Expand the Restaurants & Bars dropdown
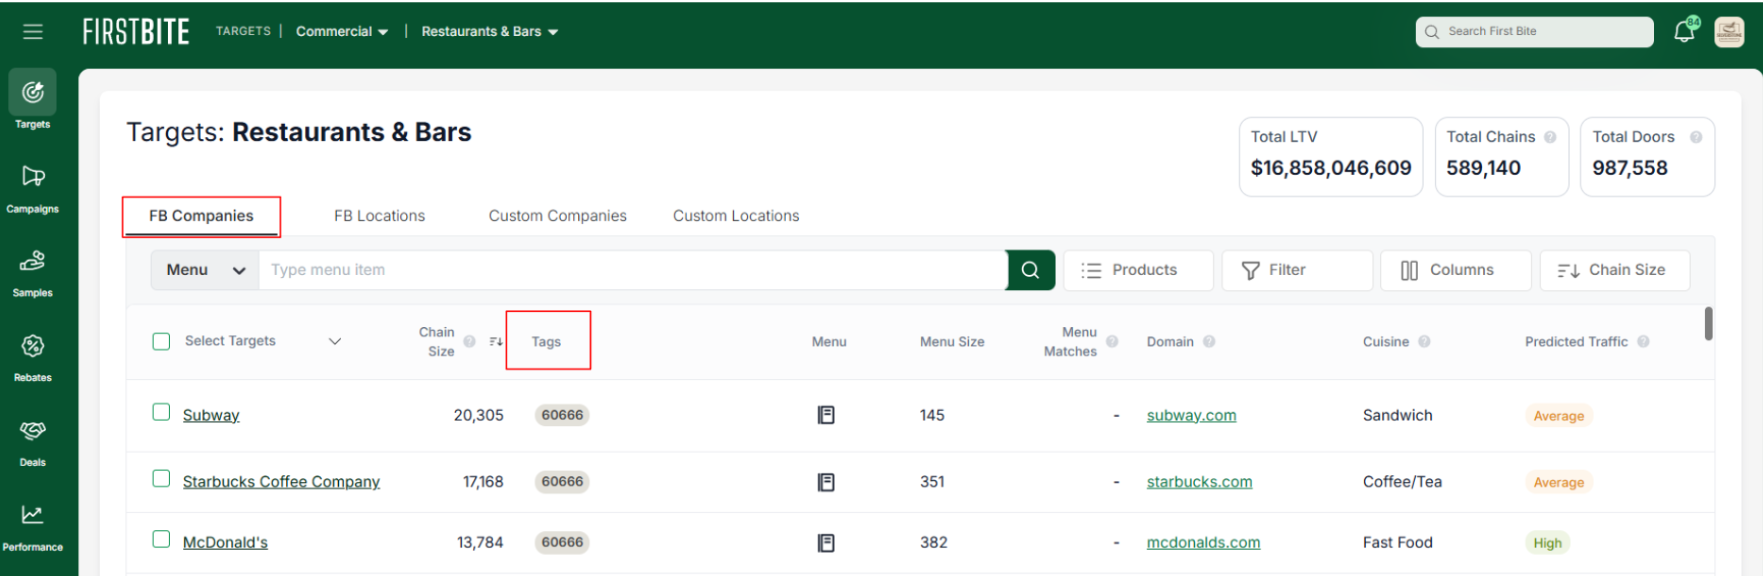The width and height of the screenshot is (1763, 576). coord(490,32)
